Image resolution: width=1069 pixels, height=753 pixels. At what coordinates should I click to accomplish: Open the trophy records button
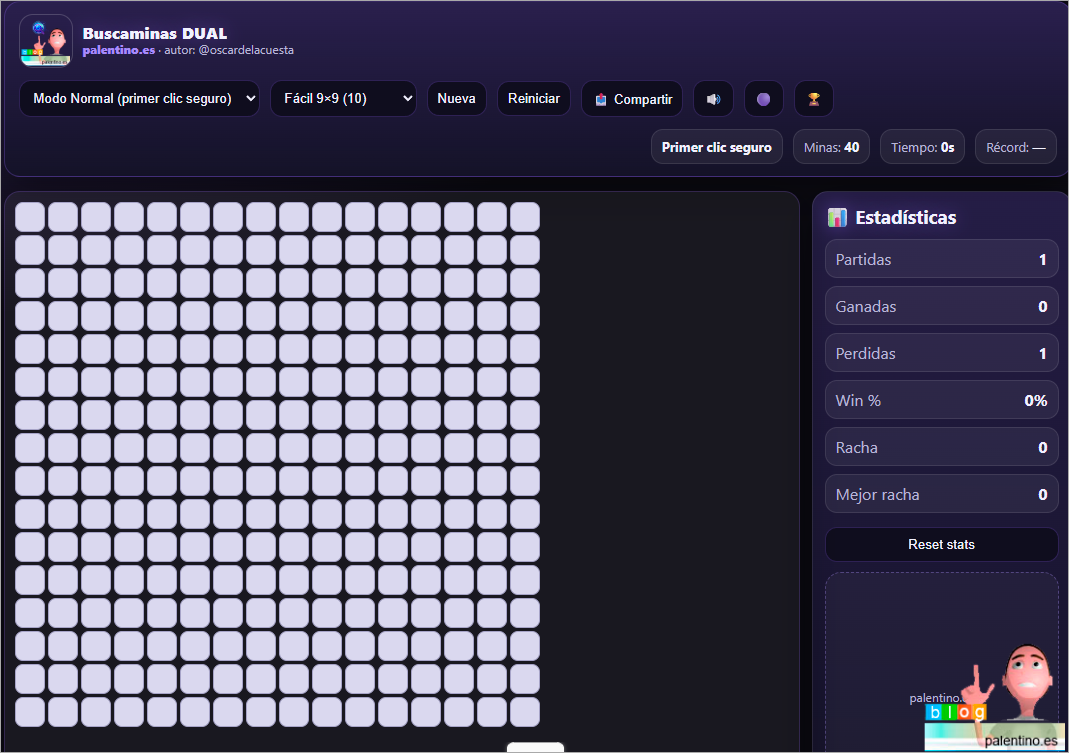pyautogui.click(x=813, y=99)
